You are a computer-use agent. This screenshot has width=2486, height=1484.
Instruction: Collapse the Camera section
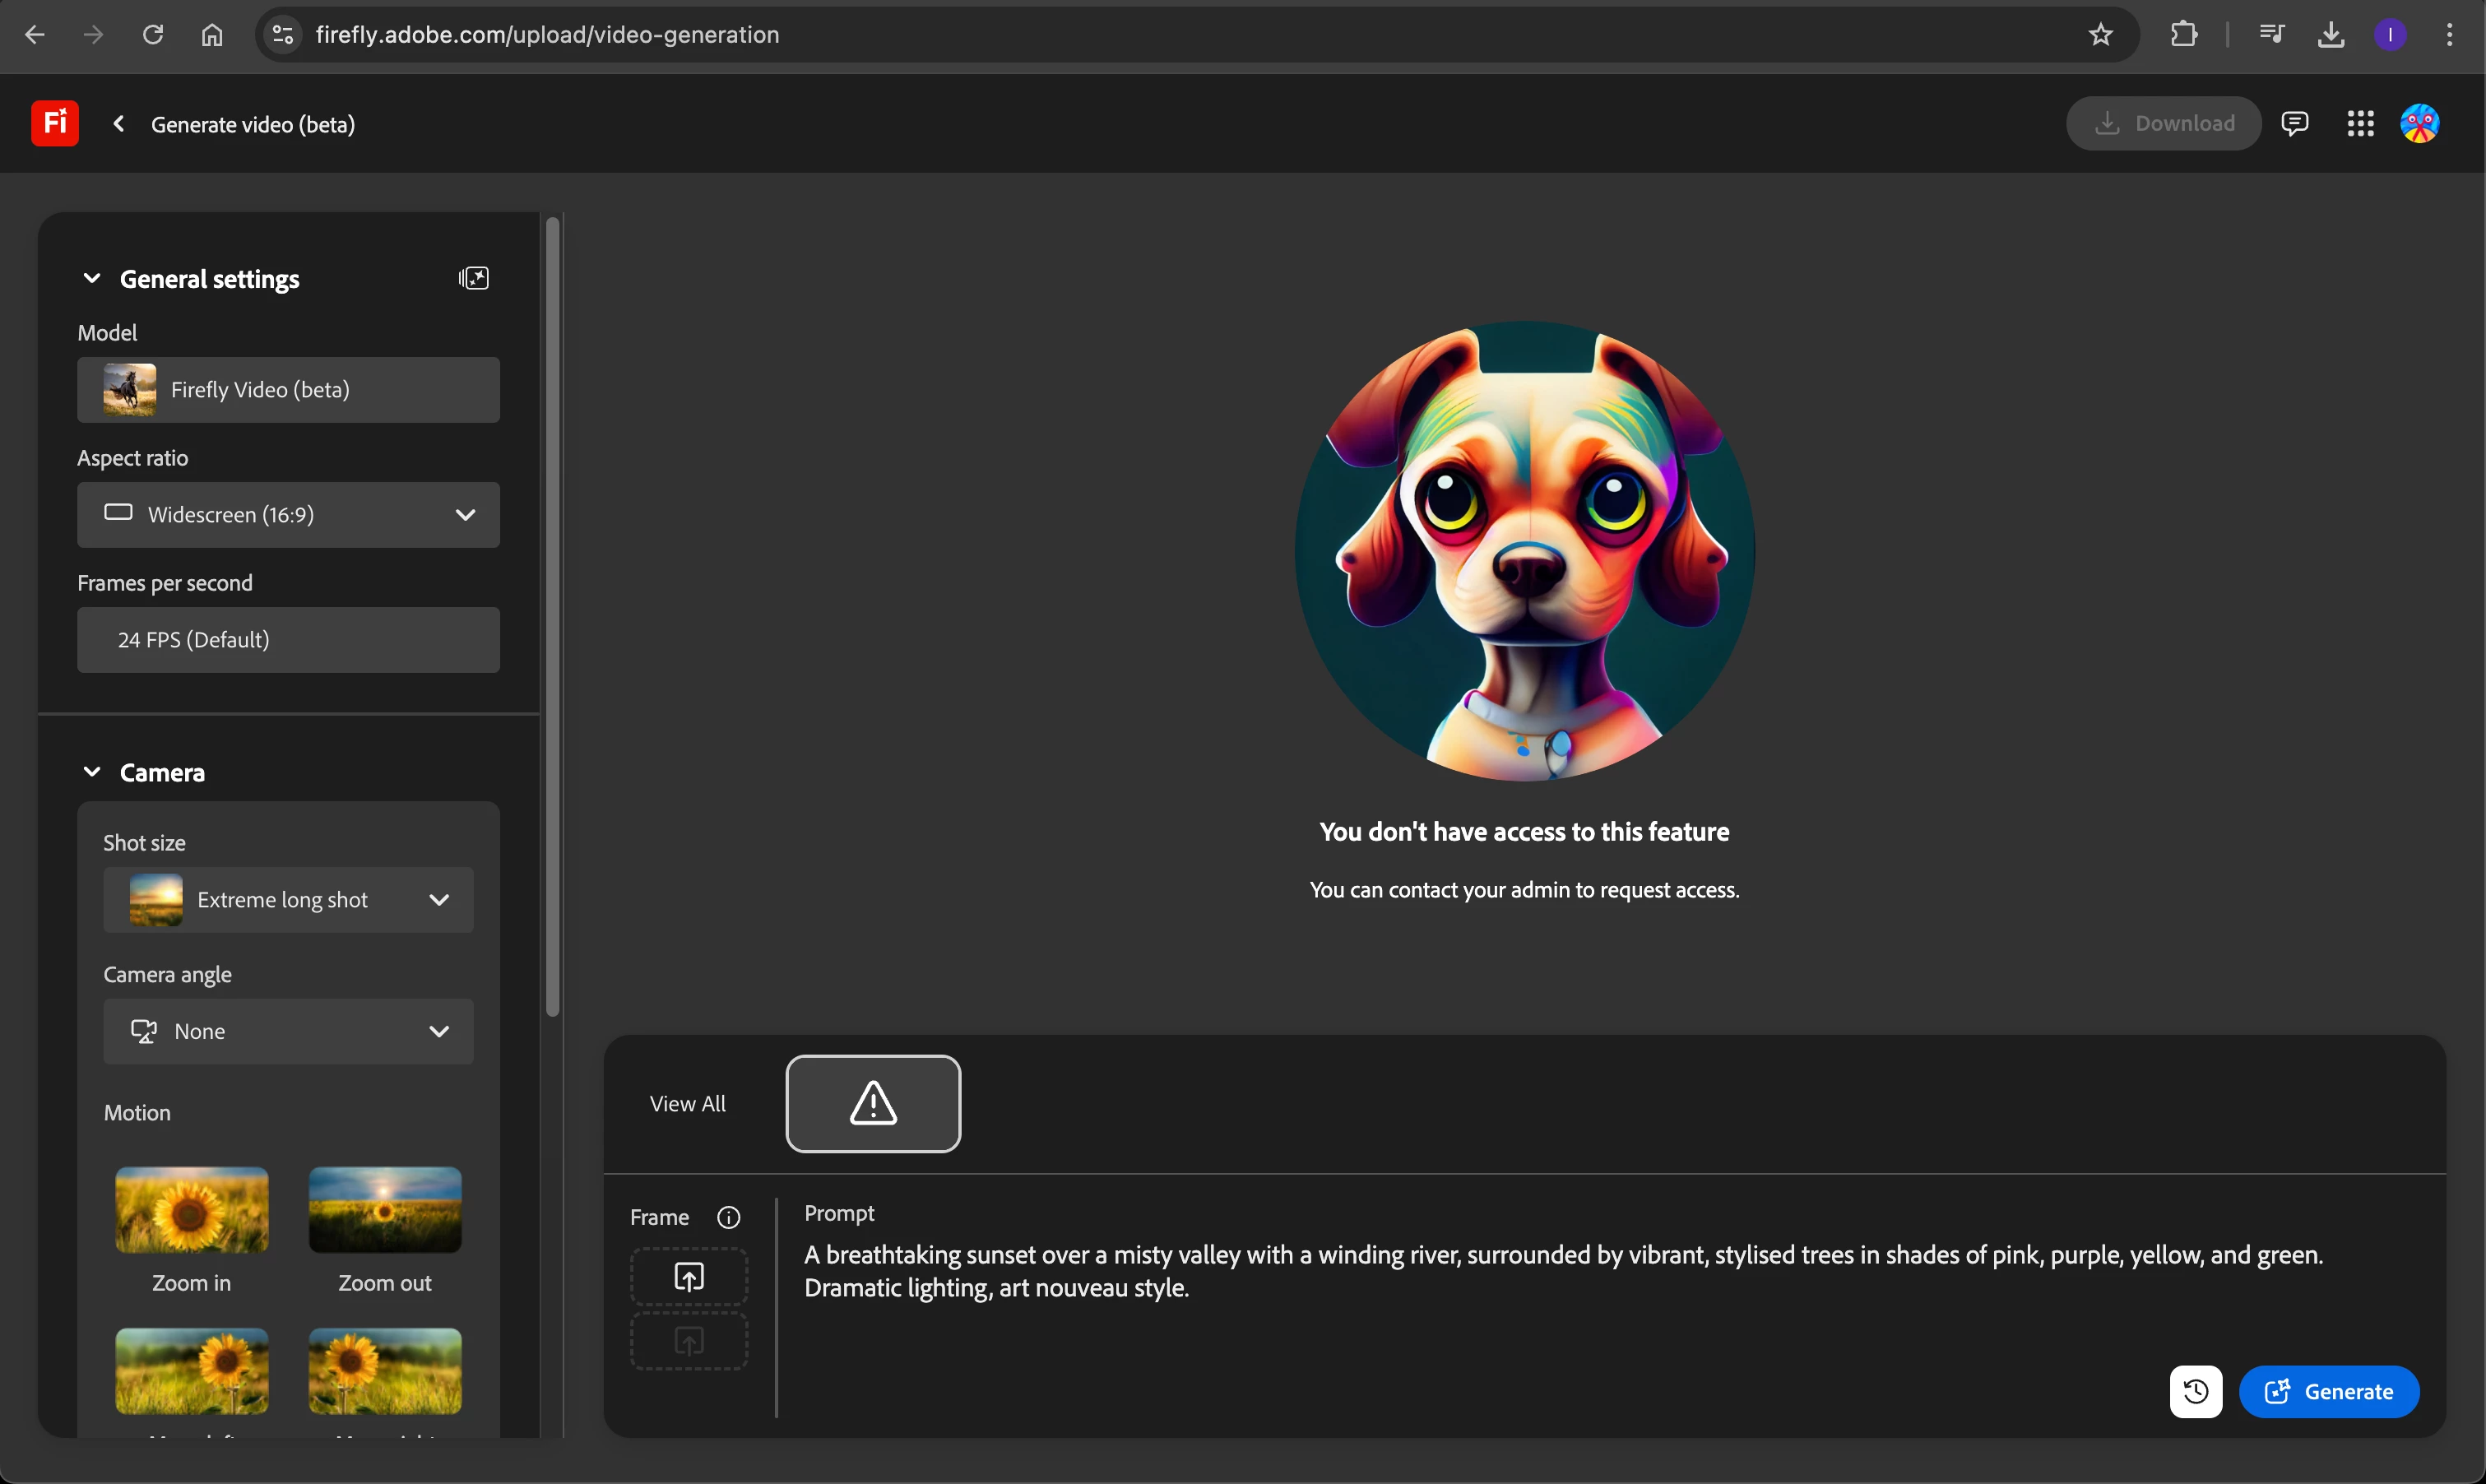pyautogui.click(x=92, y=772)
